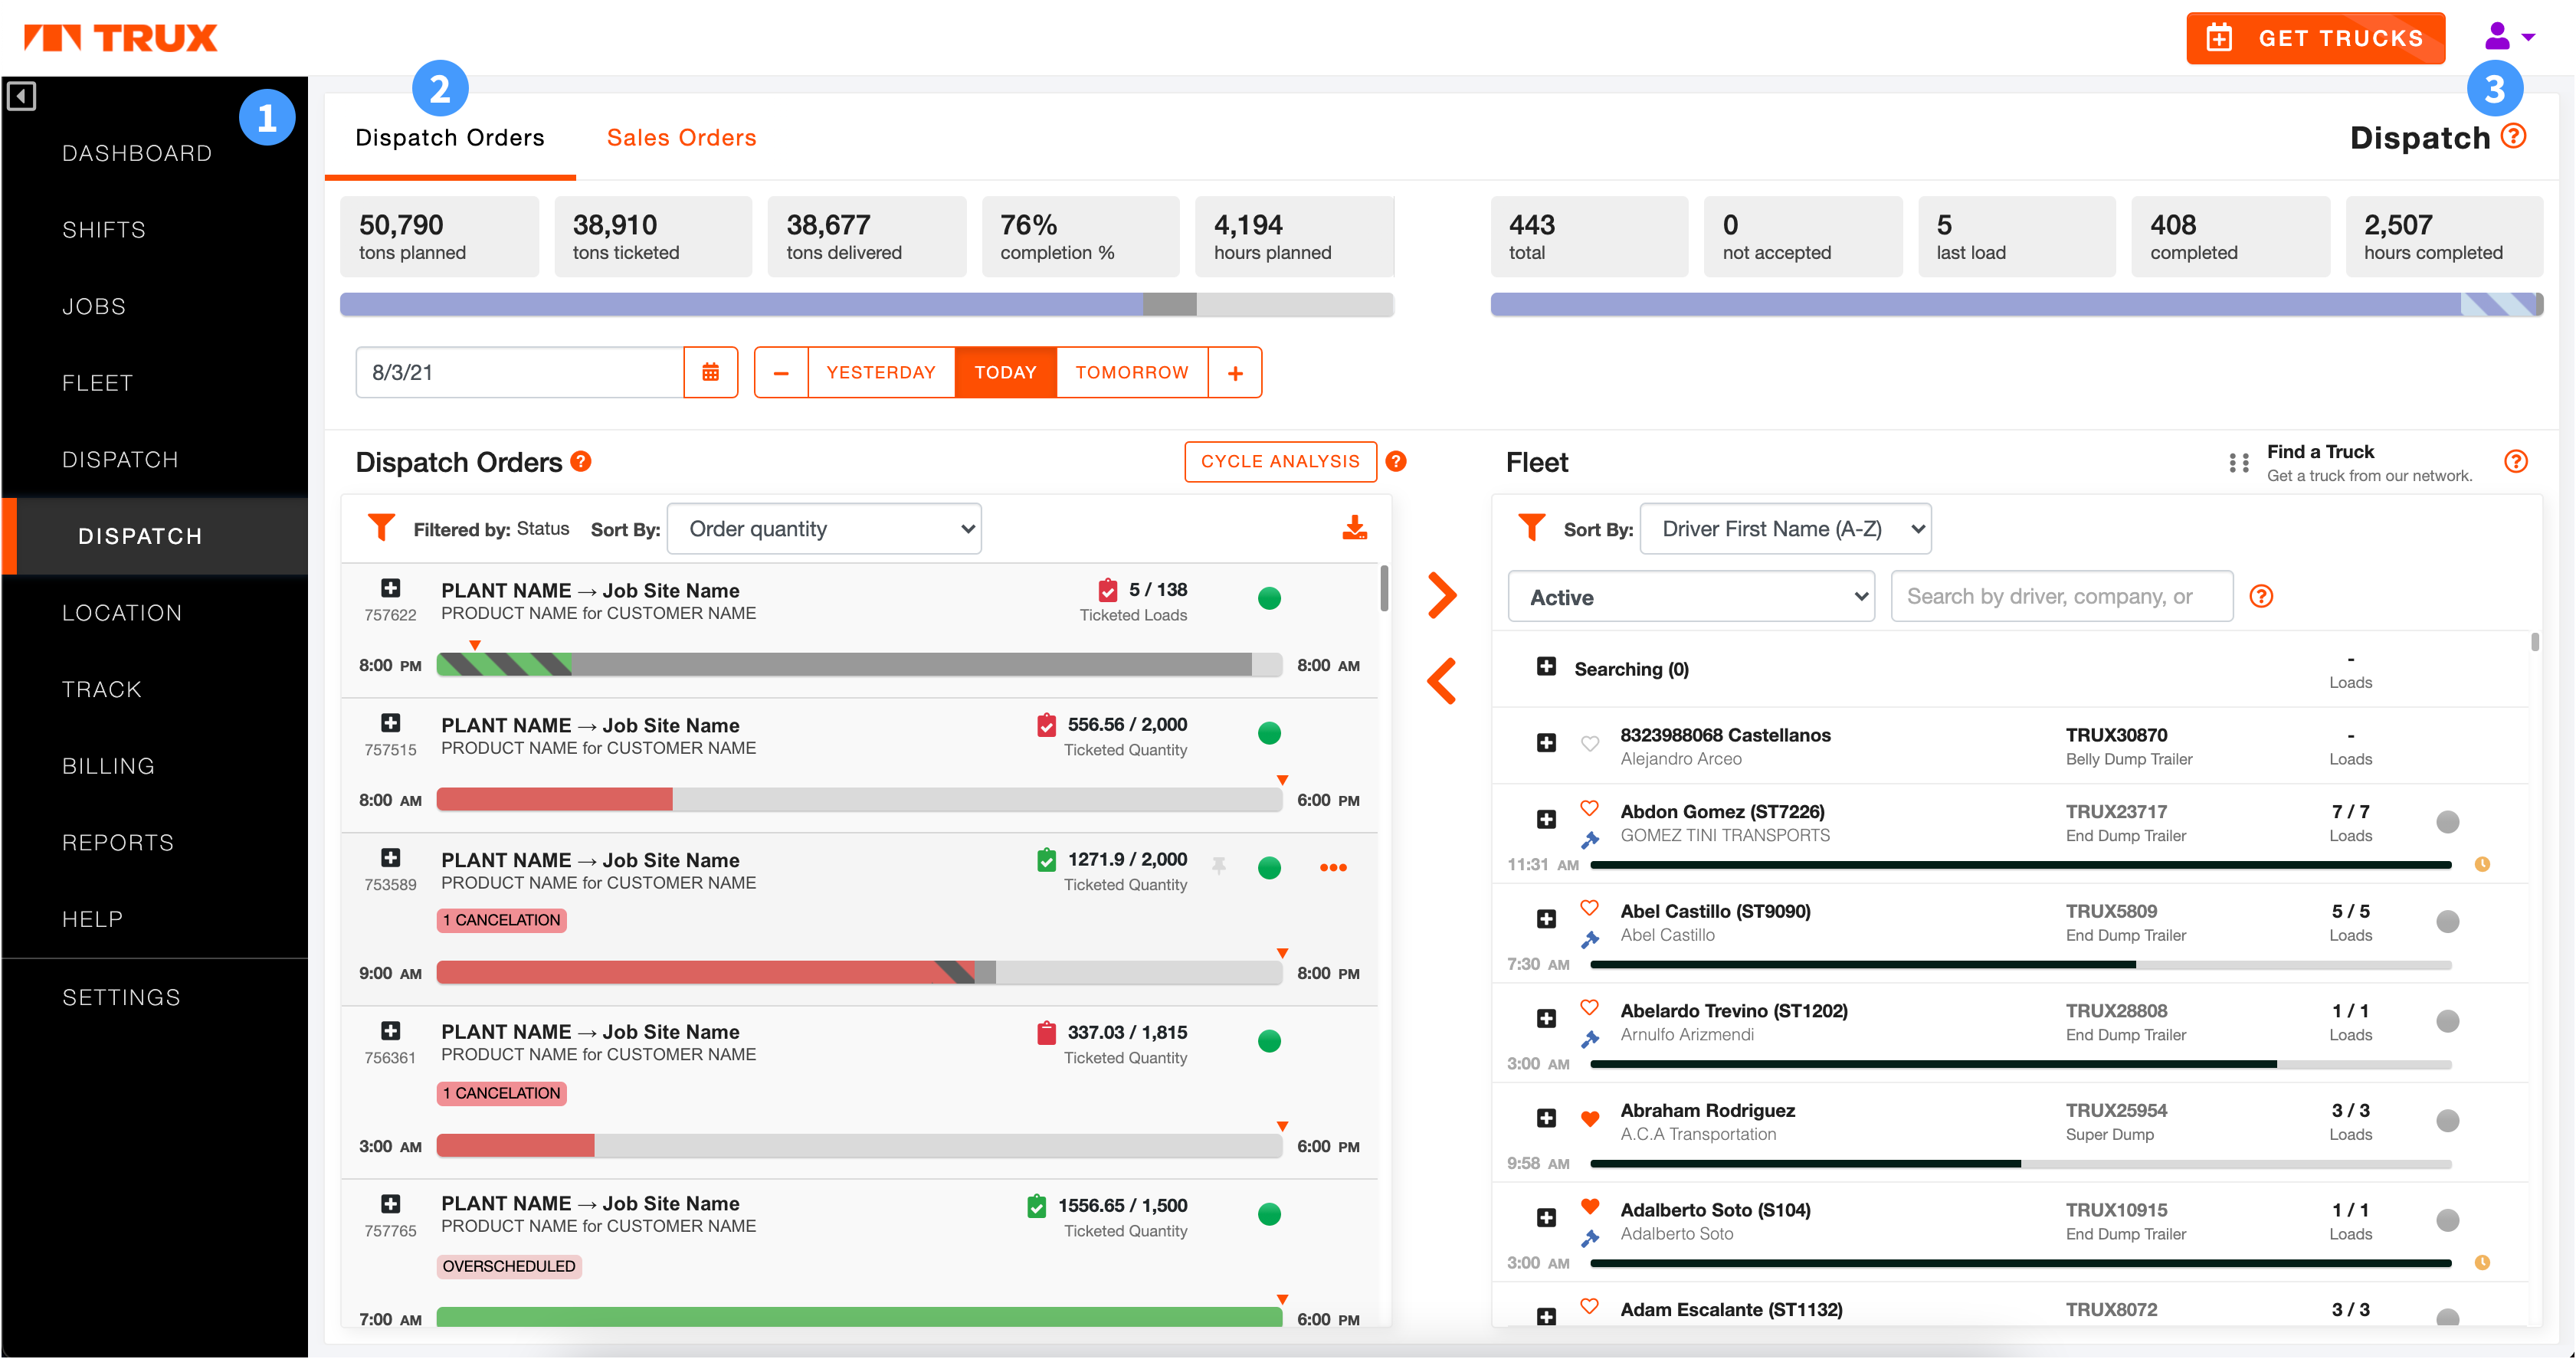
Task: Expand the Abdon Gomez driver row
Action: pos(1546,819)
